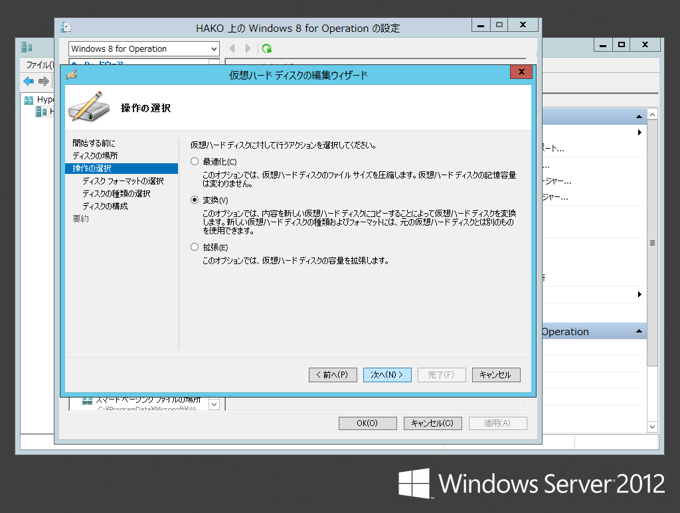
Task: Collapse the top actions pane section
Action: [639, 117]
